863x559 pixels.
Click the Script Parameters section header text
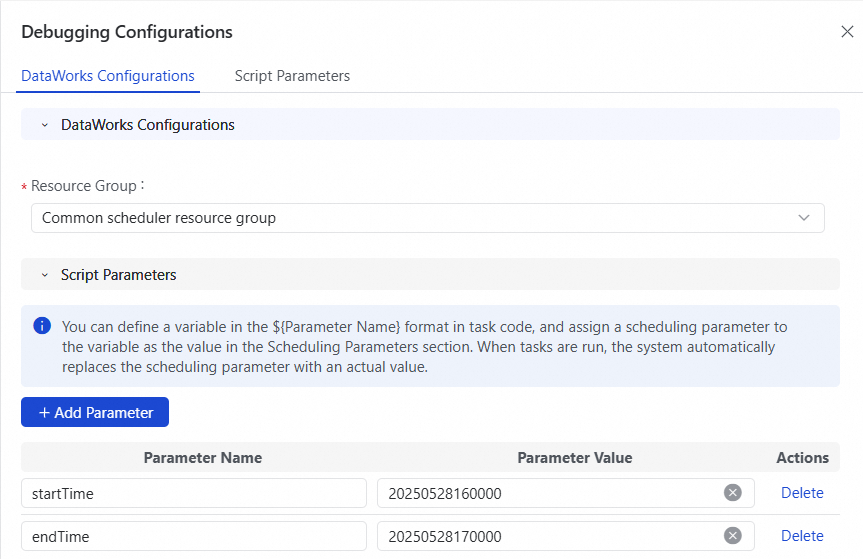point(118,275)
